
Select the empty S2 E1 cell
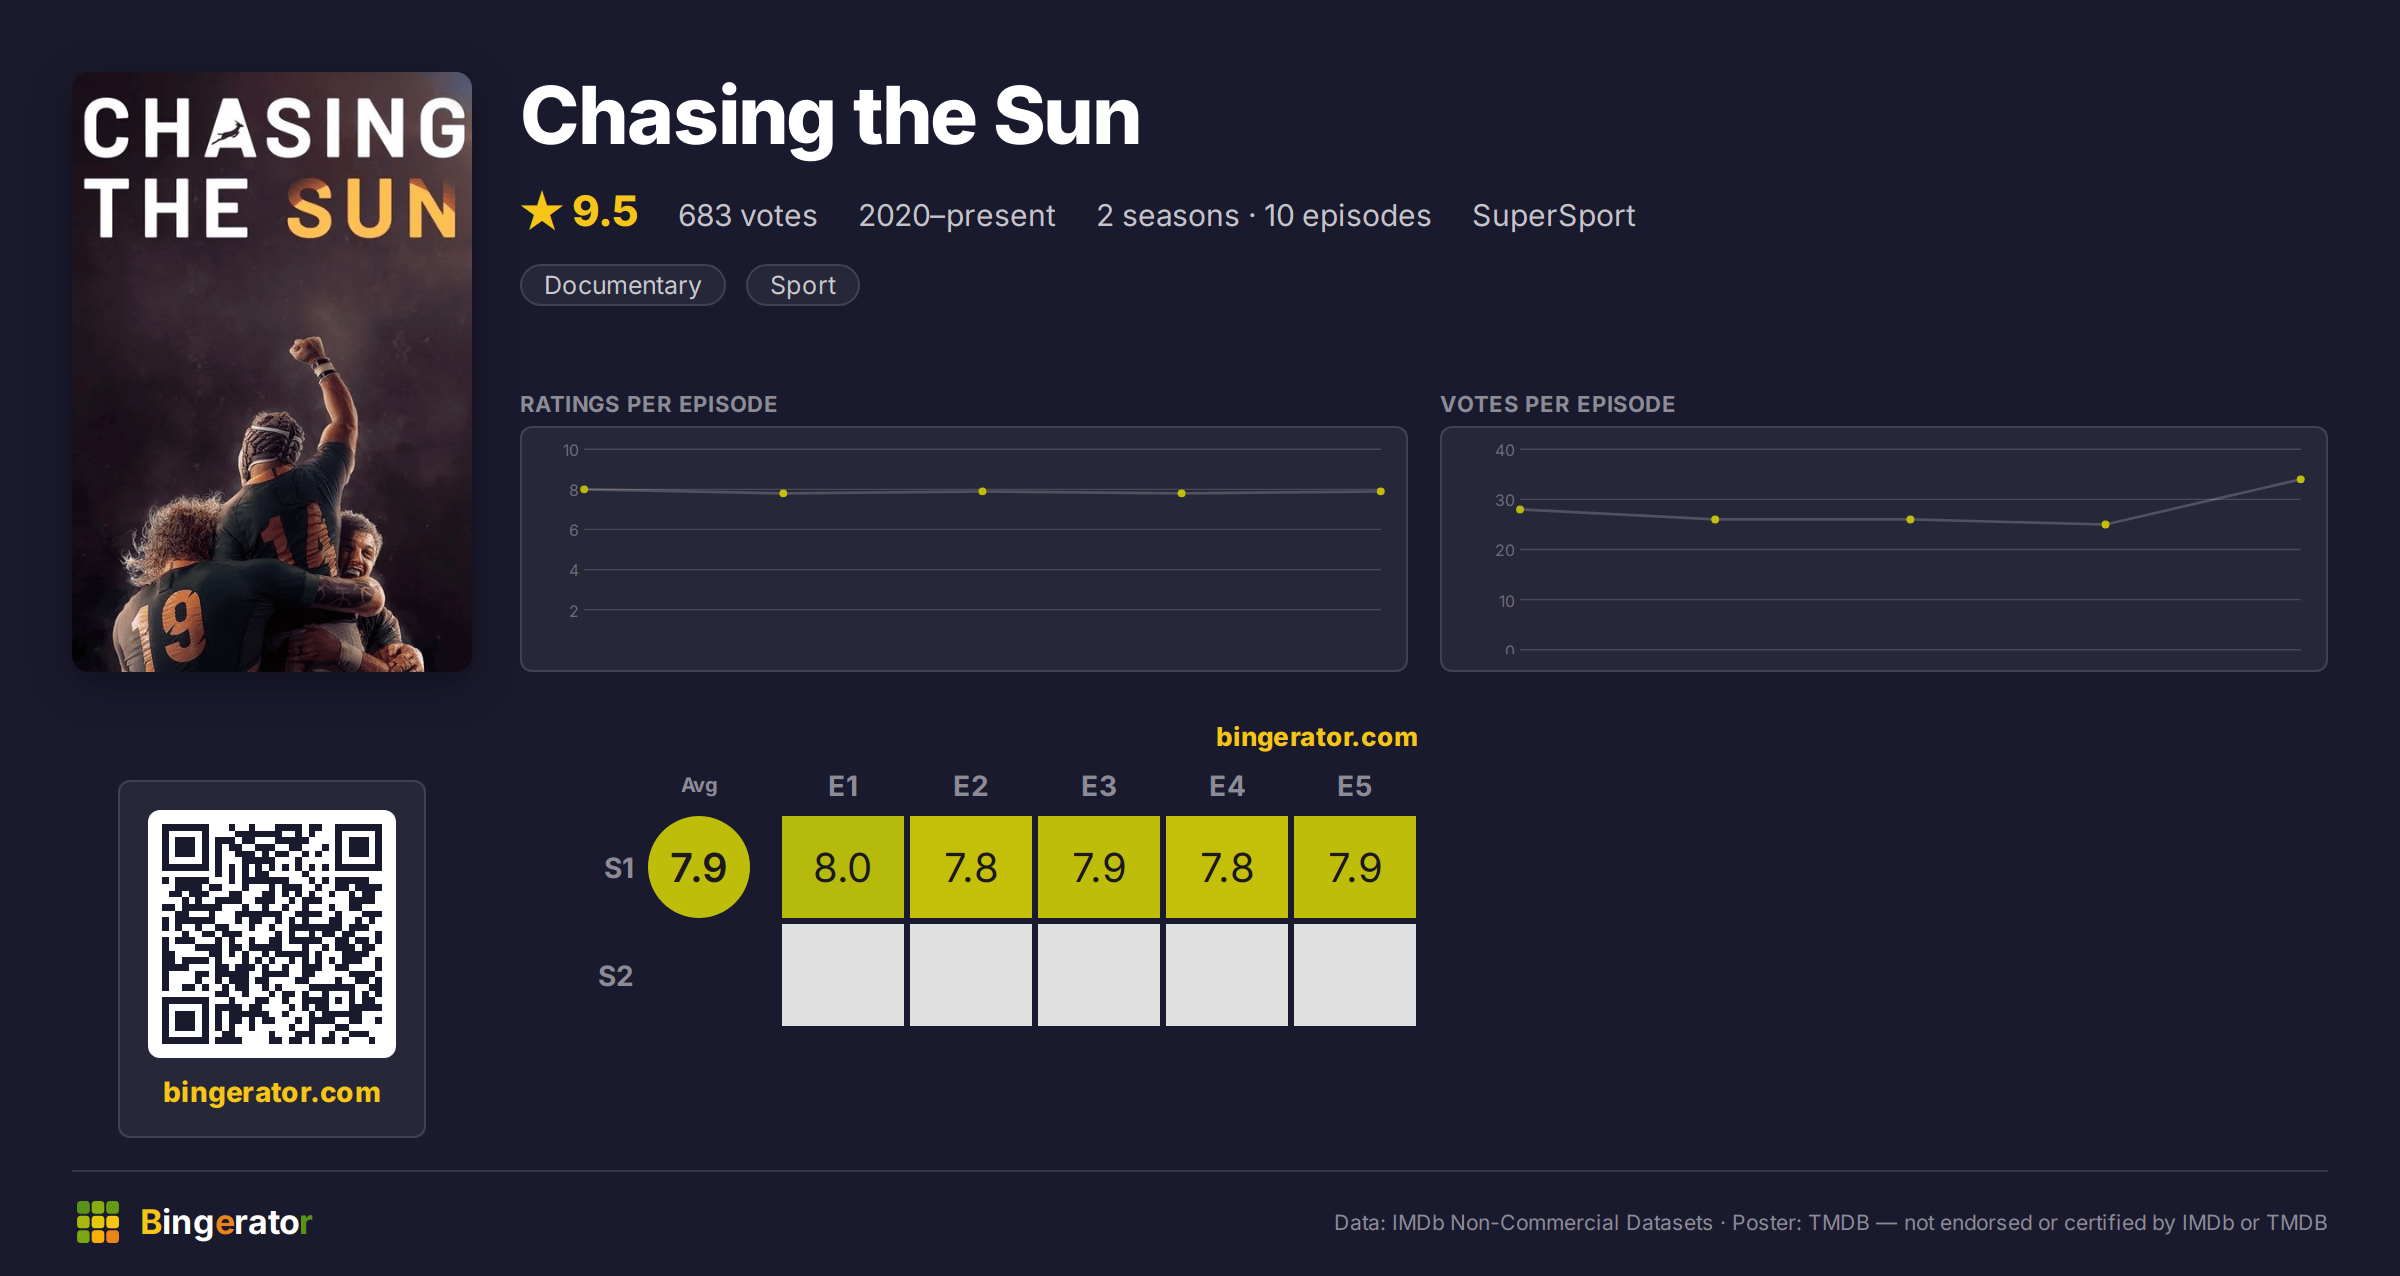(843, 975)
